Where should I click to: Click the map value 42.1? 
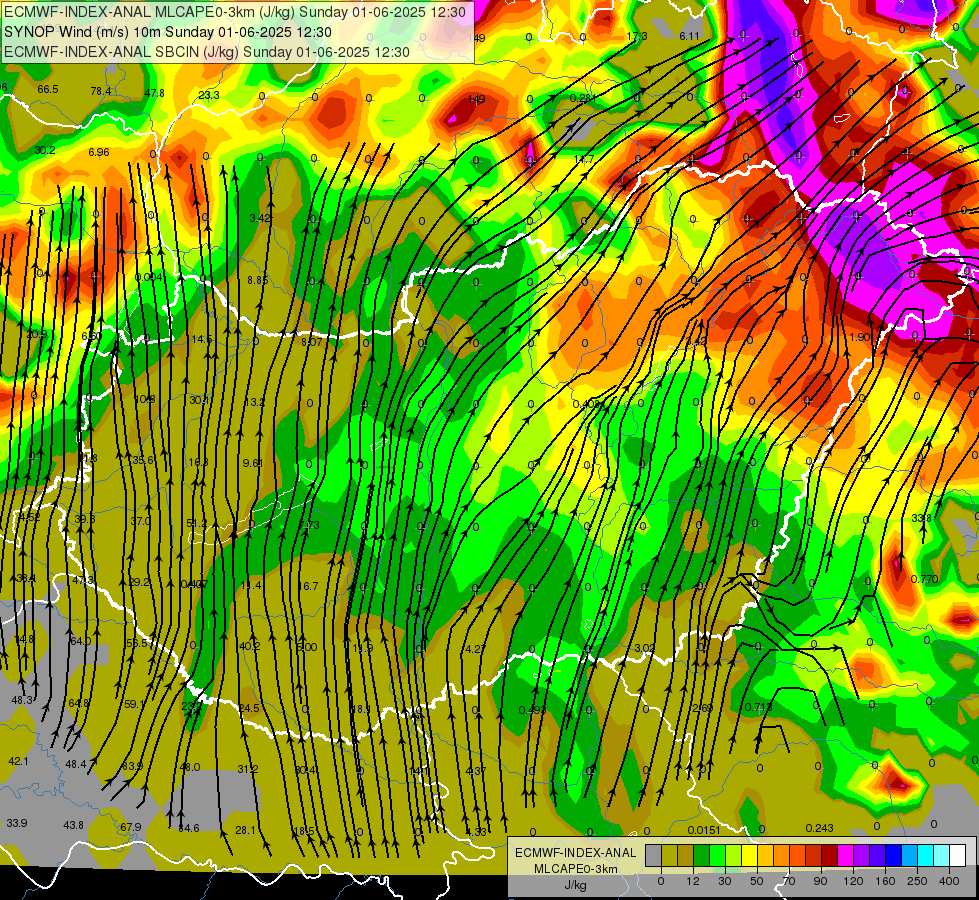(x=18, y=761)
